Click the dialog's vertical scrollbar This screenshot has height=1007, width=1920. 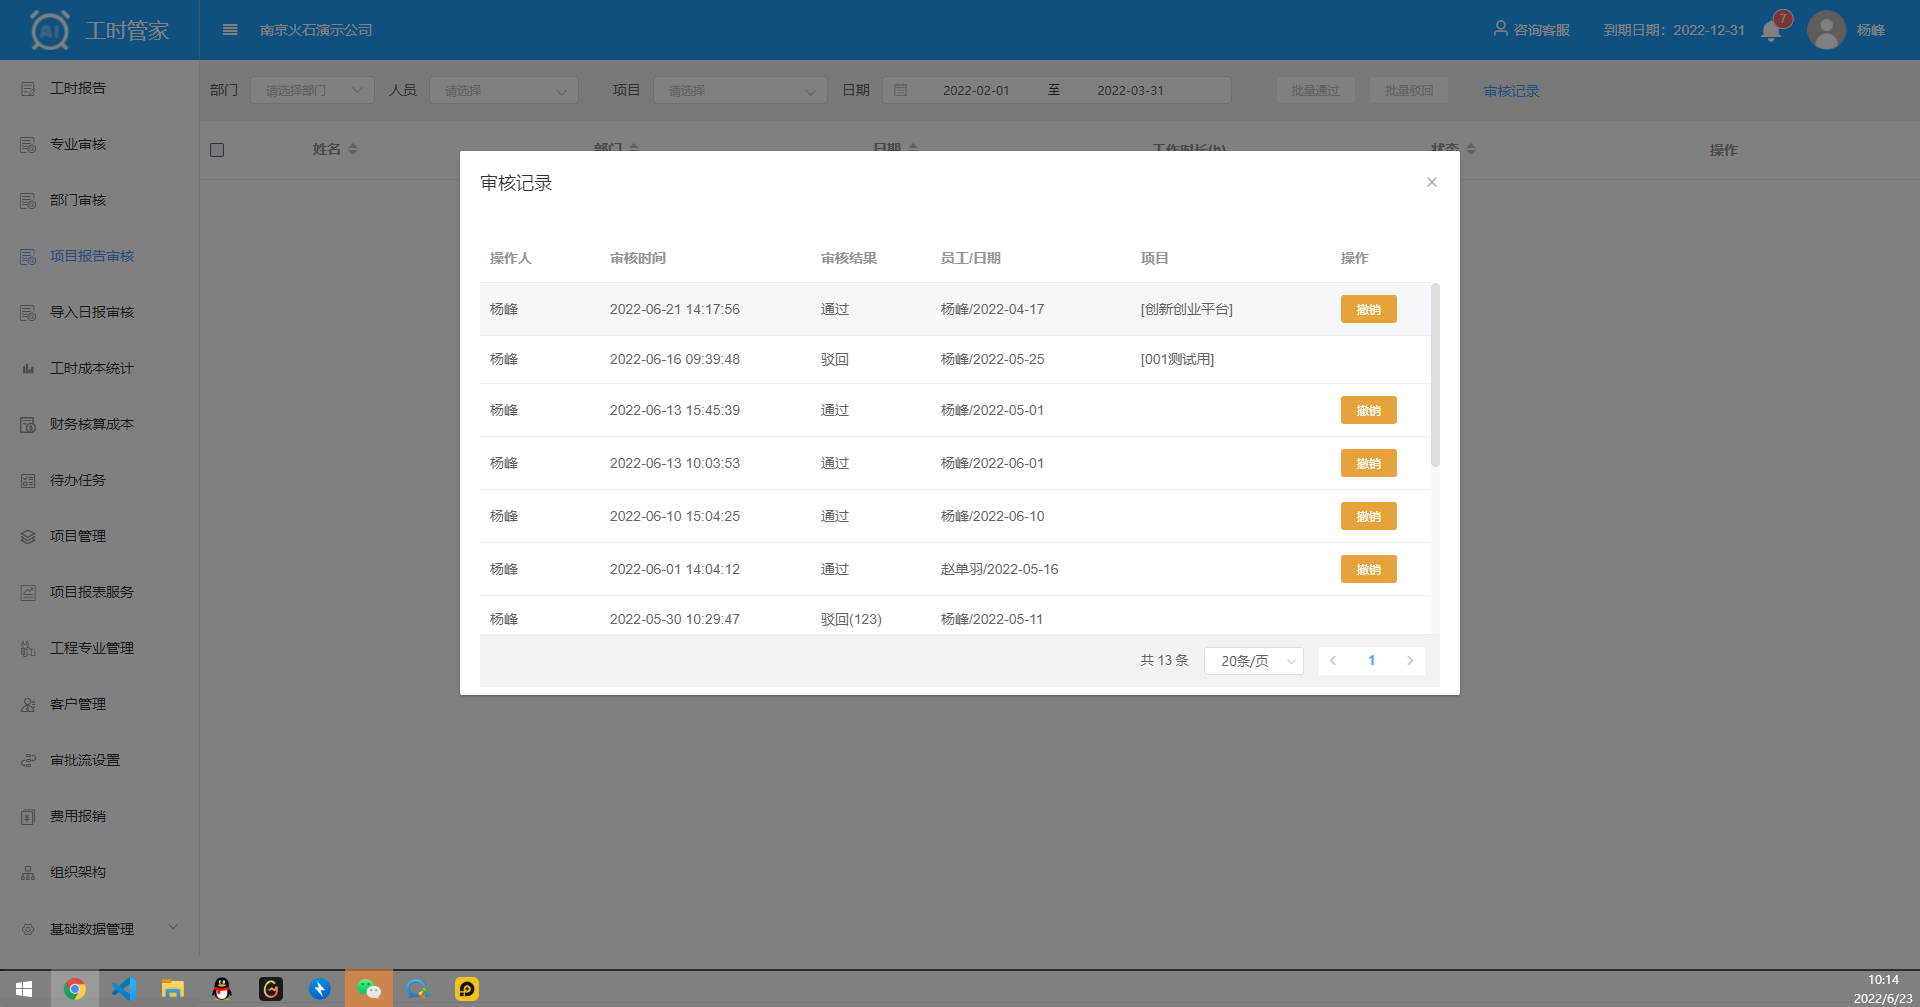(x=1435, y=375)
